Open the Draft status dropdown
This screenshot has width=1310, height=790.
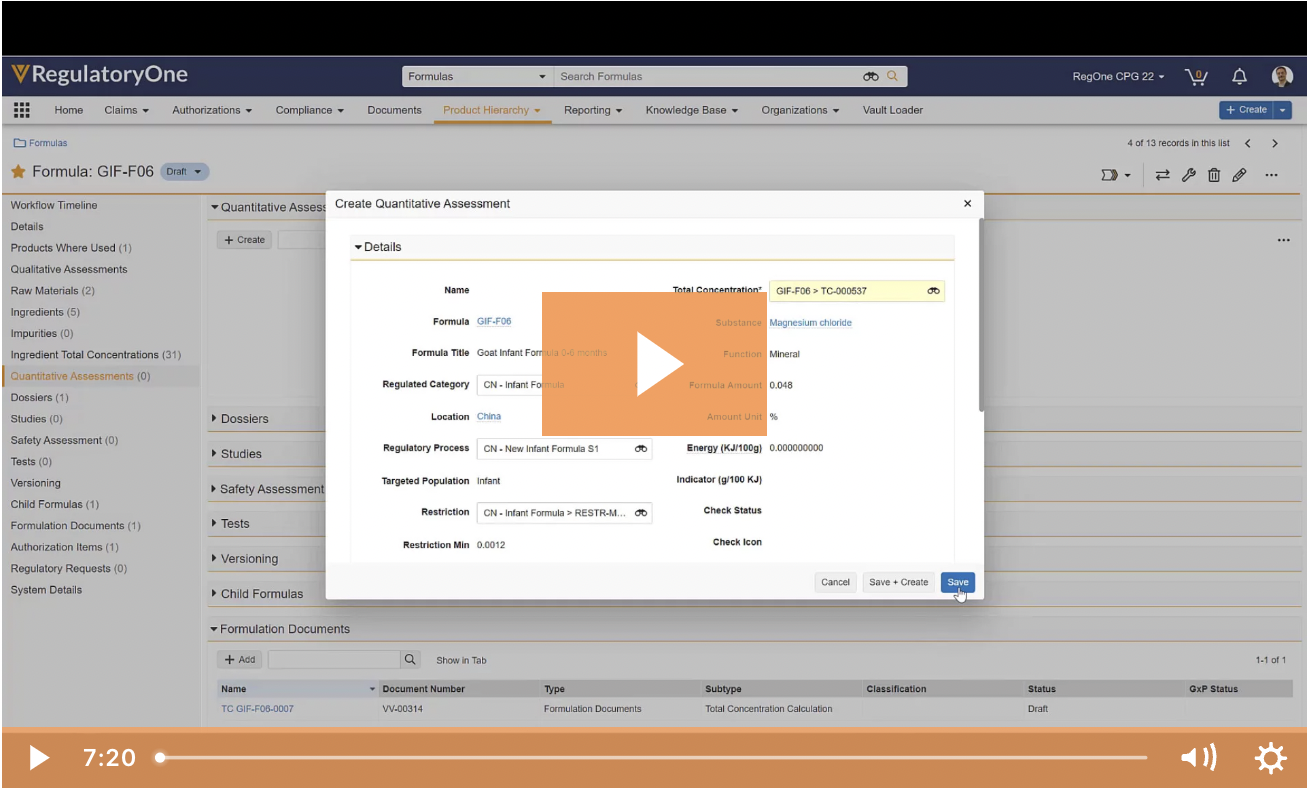click(x=184, y=172)
